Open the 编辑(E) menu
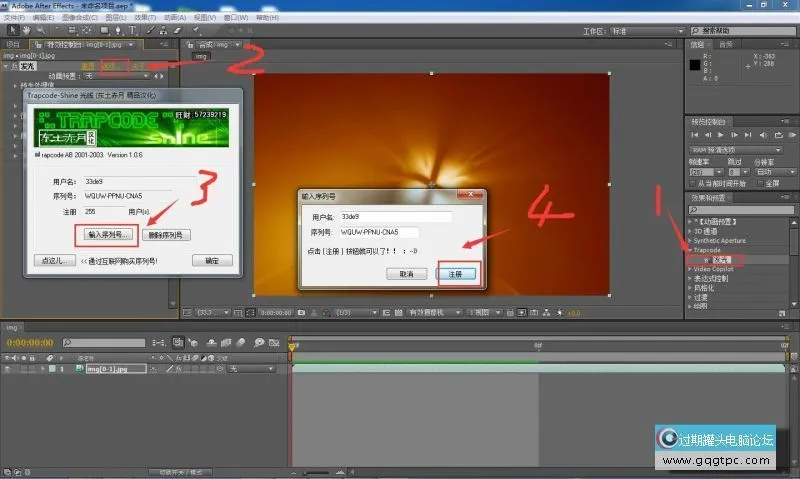 click(43, 18)
